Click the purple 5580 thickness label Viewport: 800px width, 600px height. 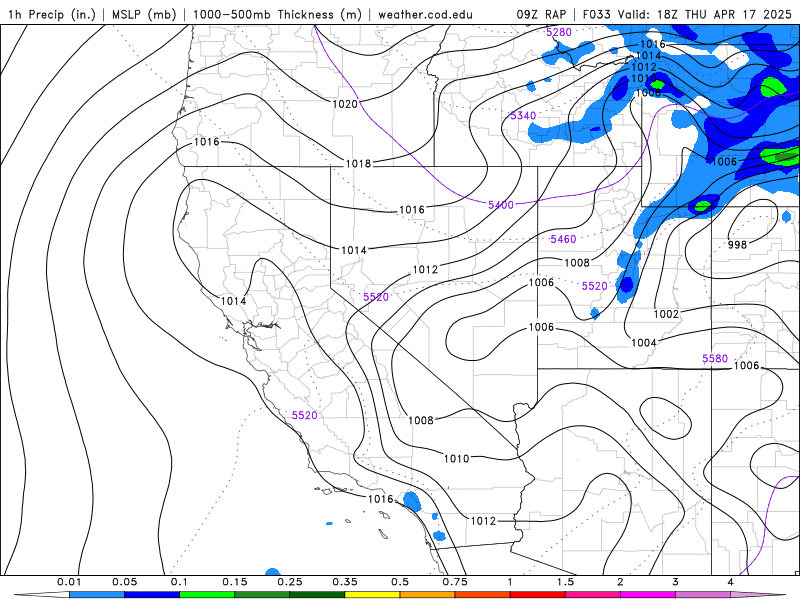tap(715, 358)
